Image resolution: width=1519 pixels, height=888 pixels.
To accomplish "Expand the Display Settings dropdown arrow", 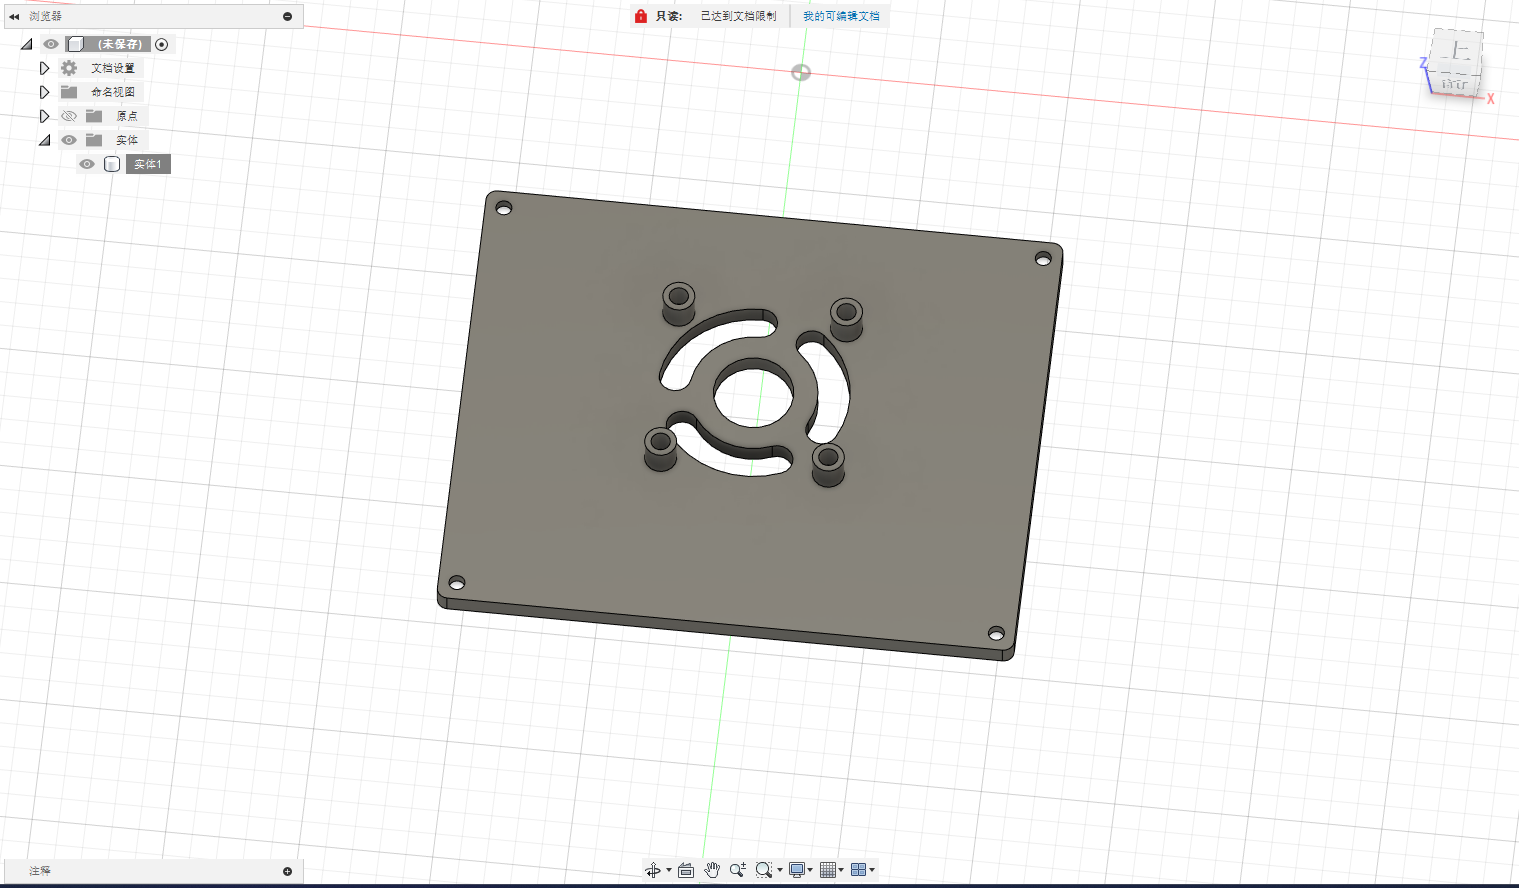I will coord(810,870).
